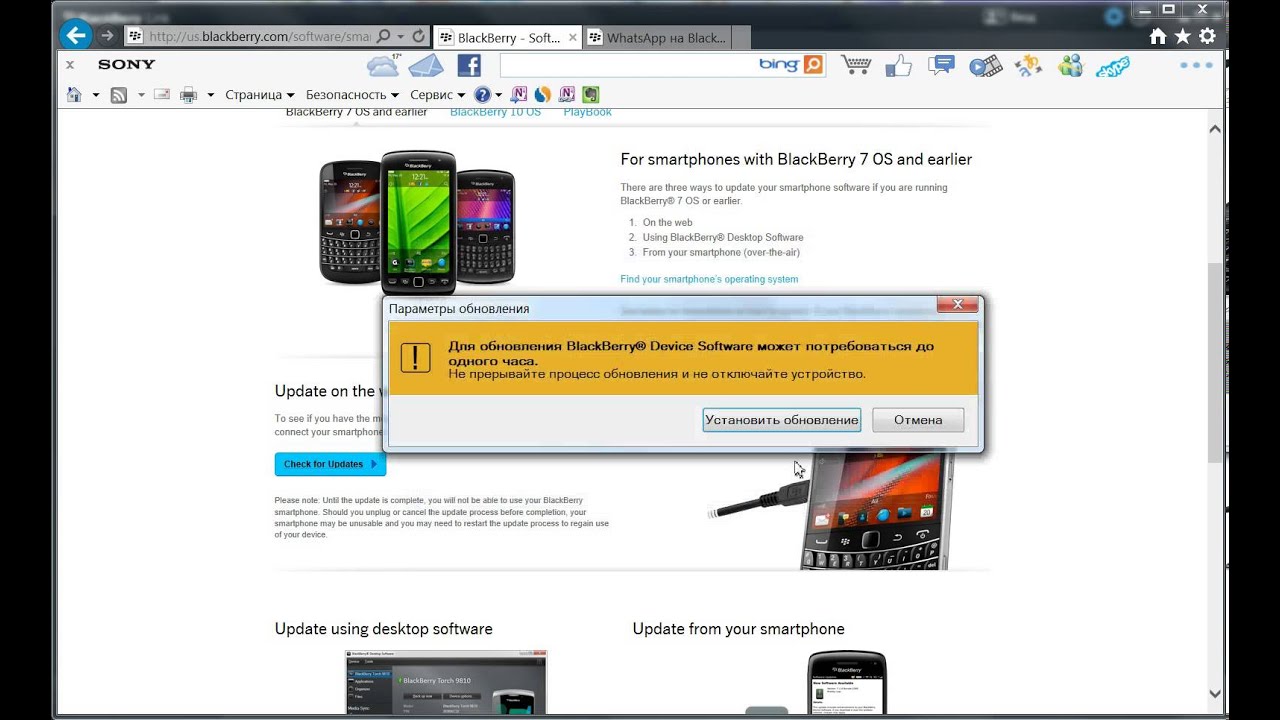Open the video film toolbar icon
This screenshot has height=720, width=1280.
985,66
